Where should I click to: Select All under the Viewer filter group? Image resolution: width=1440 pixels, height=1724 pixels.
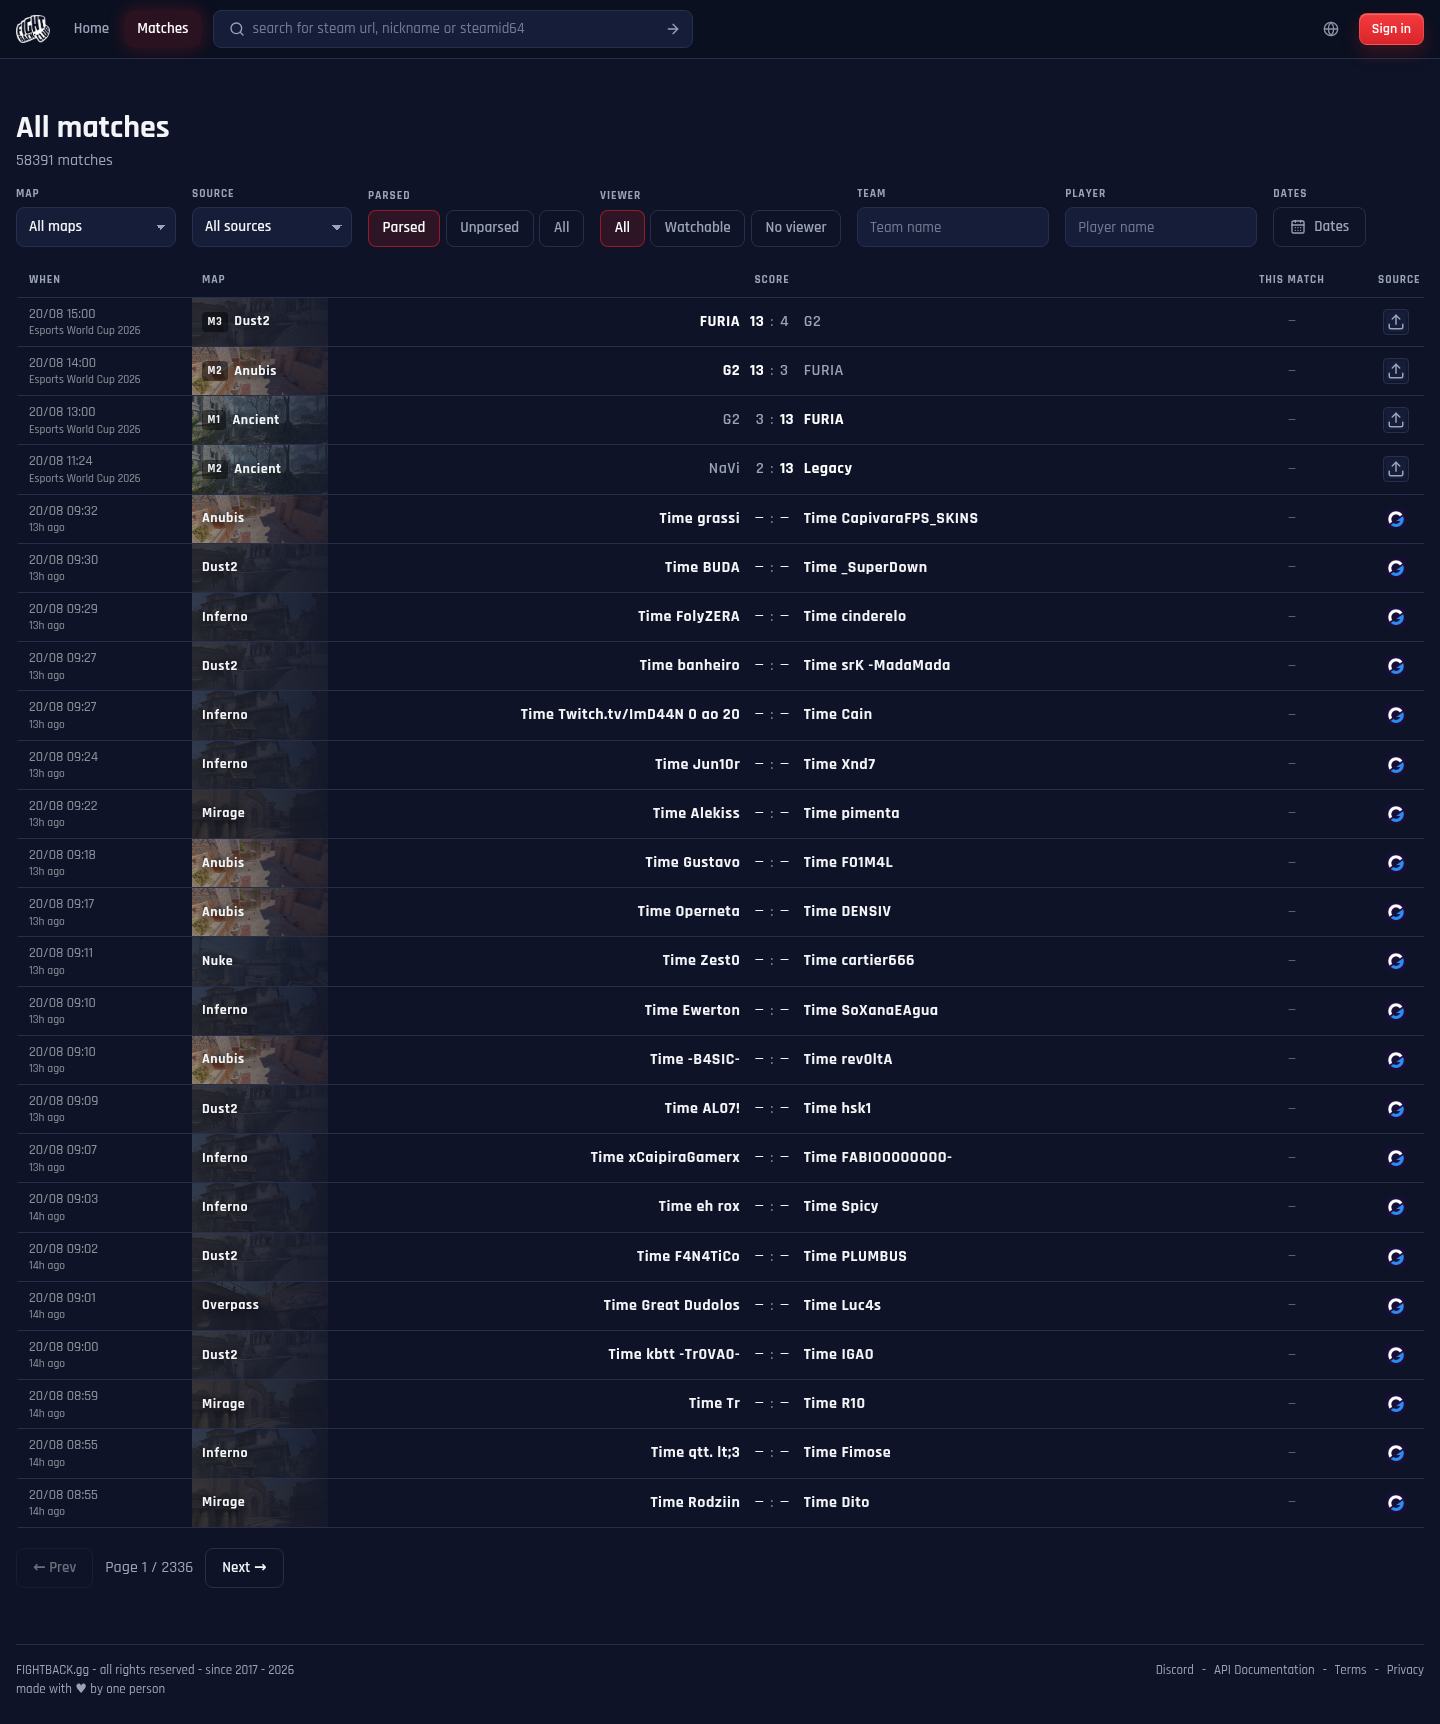point(622,228)
